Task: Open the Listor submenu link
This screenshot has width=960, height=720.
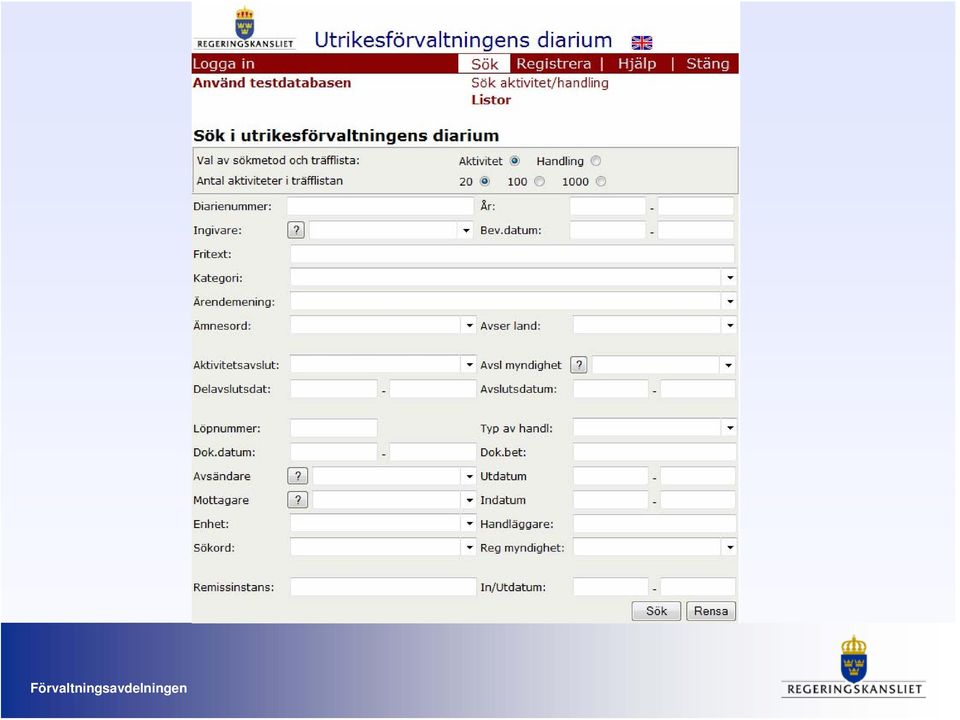Action: click(491, 100)
